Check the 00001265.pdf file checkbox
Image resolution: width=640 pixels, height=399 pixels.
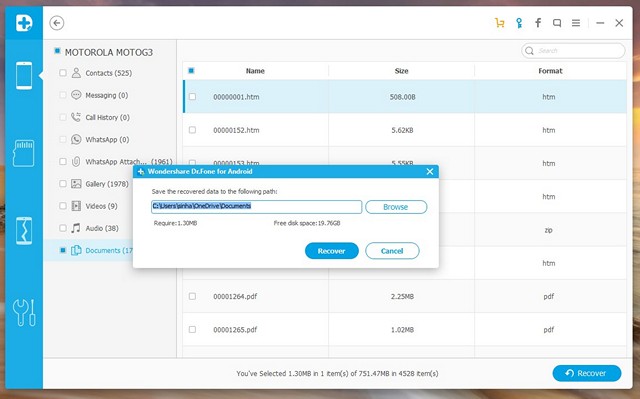click(192, 329)
